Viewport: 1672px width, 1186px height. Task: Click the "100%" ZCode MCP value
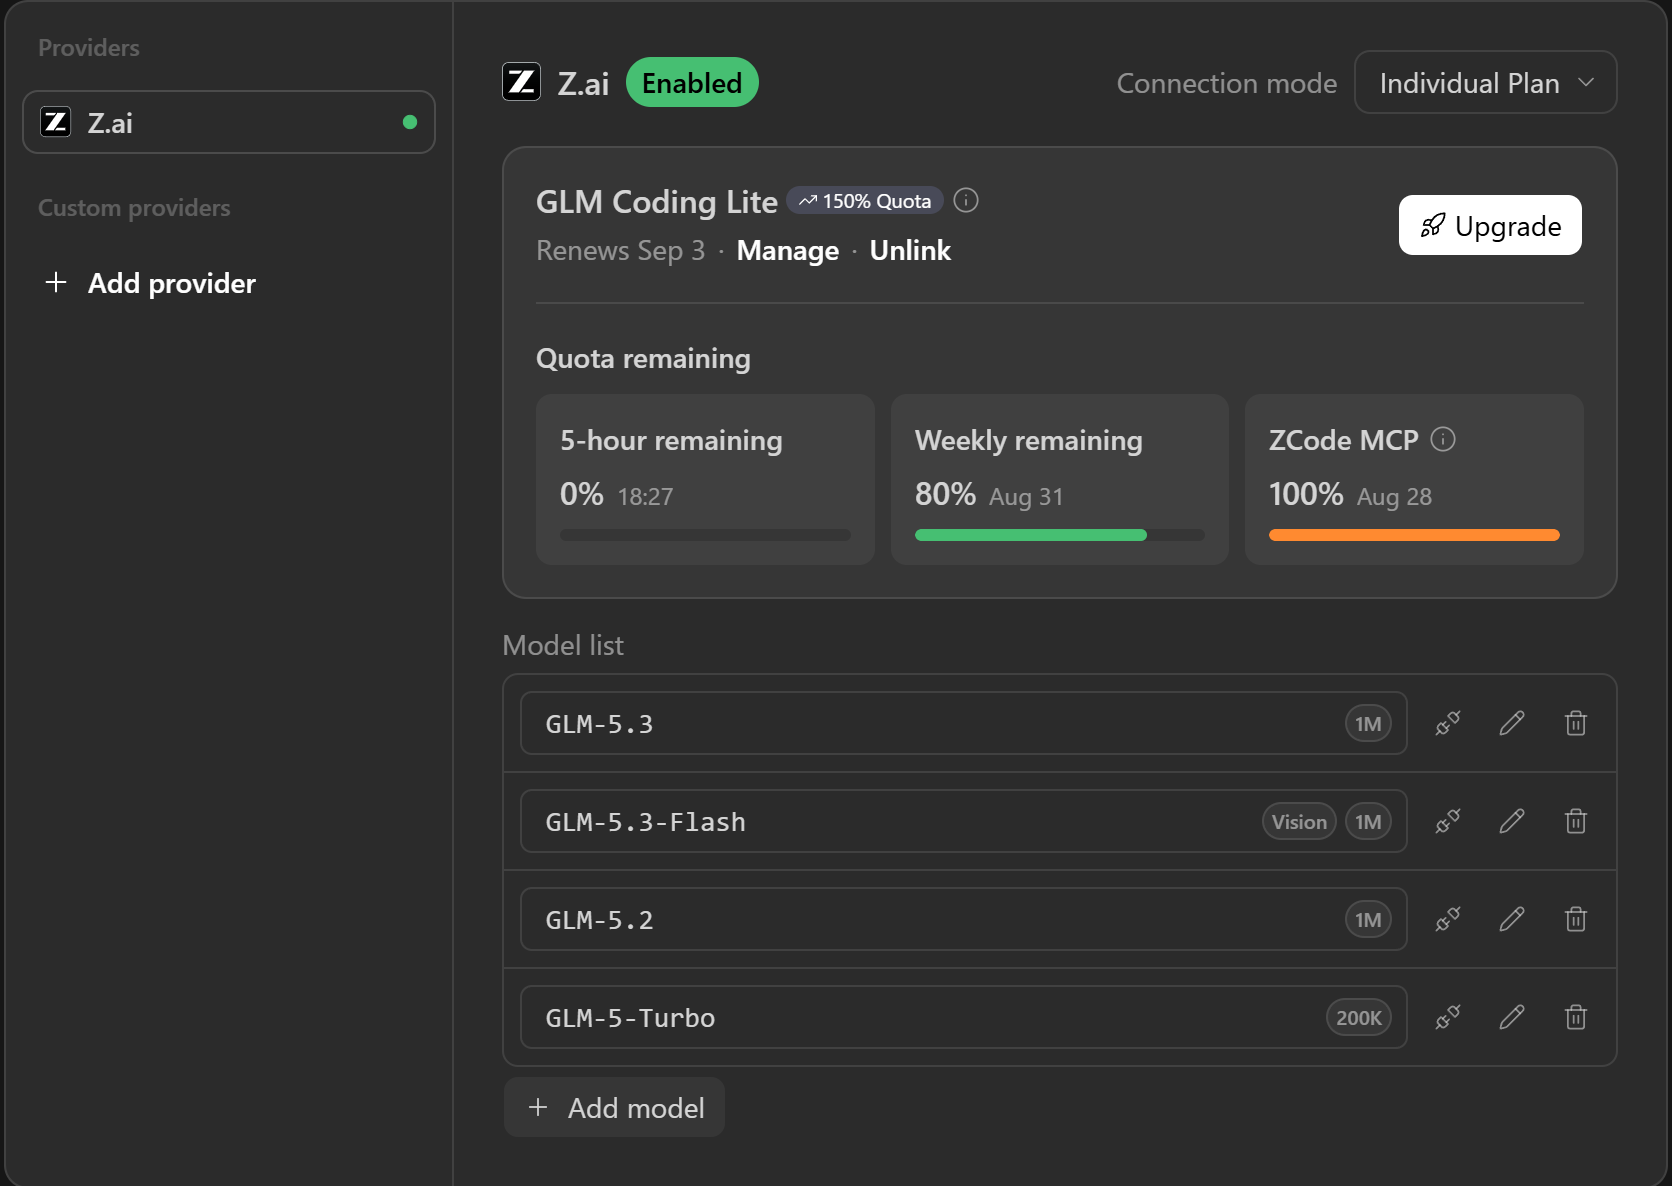pyautogui.click(x=1306, y=494)
